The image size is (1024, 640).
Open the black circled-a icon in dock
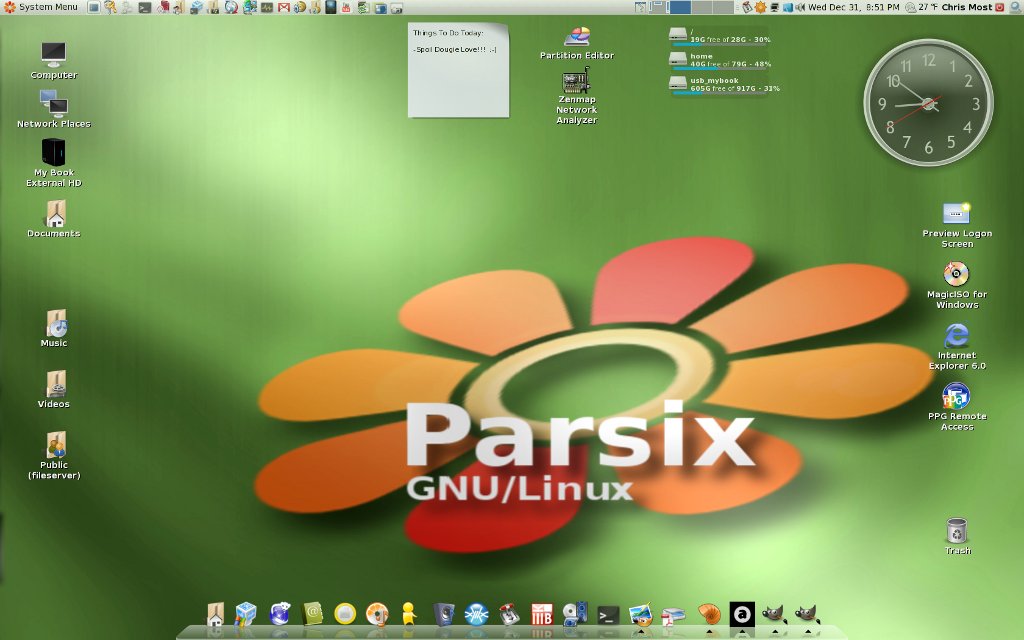click(x=742, y=614)
